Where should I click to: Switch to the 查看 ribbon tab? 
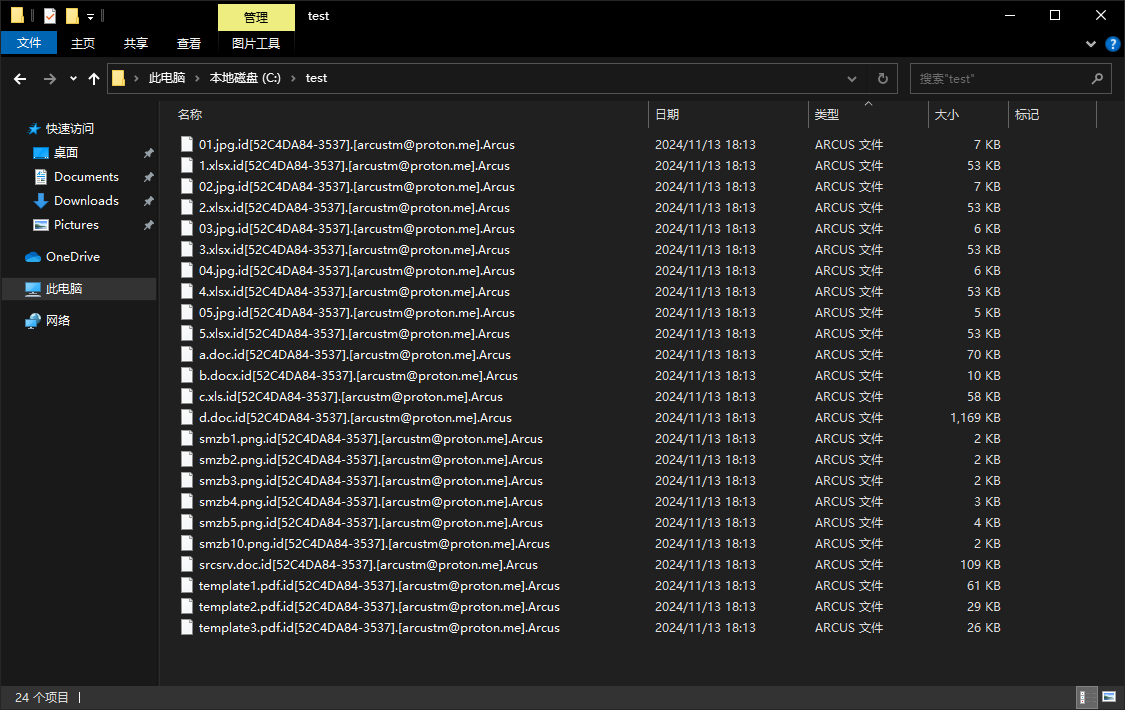pyautogui.click(x=189, y=43)
